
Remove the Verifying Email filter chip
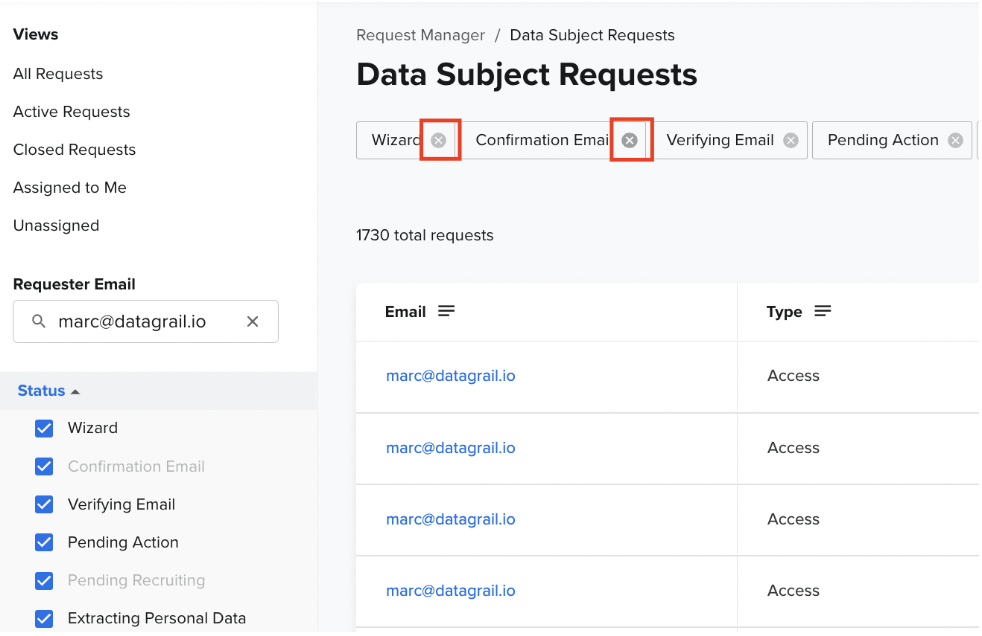tap(791, 140)
